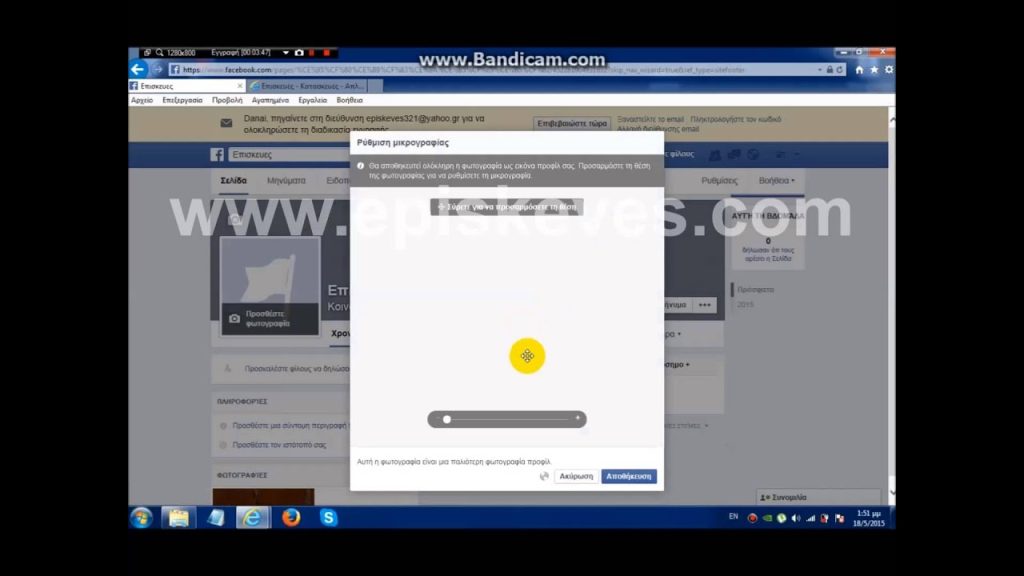The width and height of the screenshot is (1024, 576).
Task: Click the volume speaker tray icon
Action: click(795, 519)
